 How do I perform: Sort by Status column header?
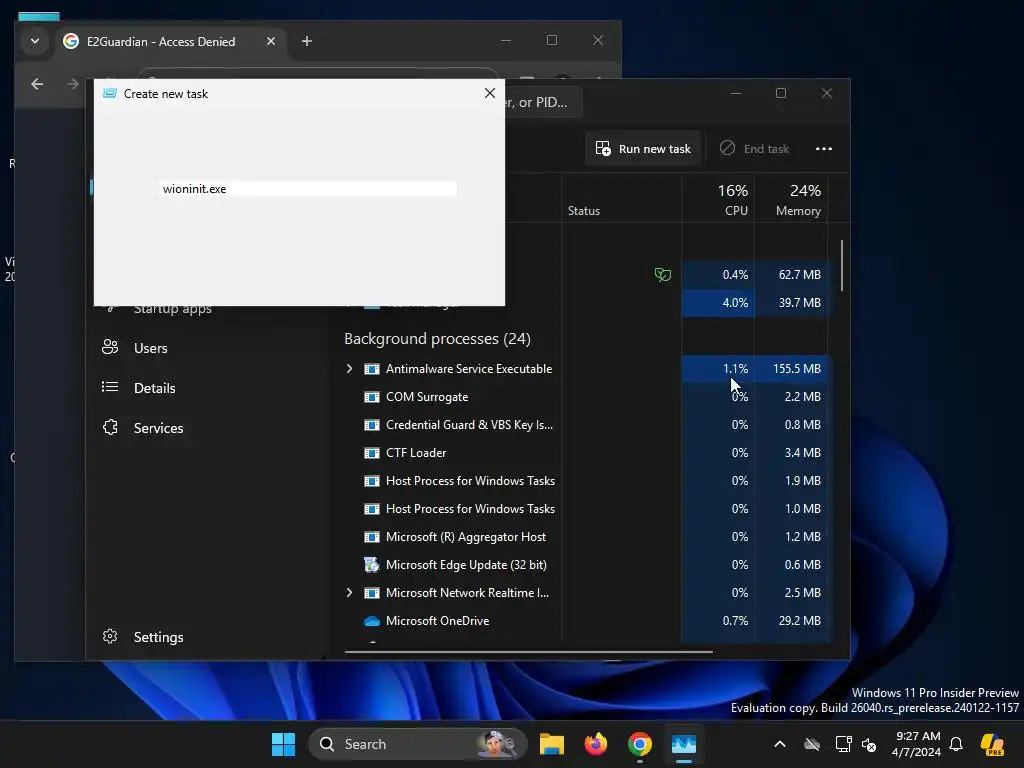tap(621, 199)
